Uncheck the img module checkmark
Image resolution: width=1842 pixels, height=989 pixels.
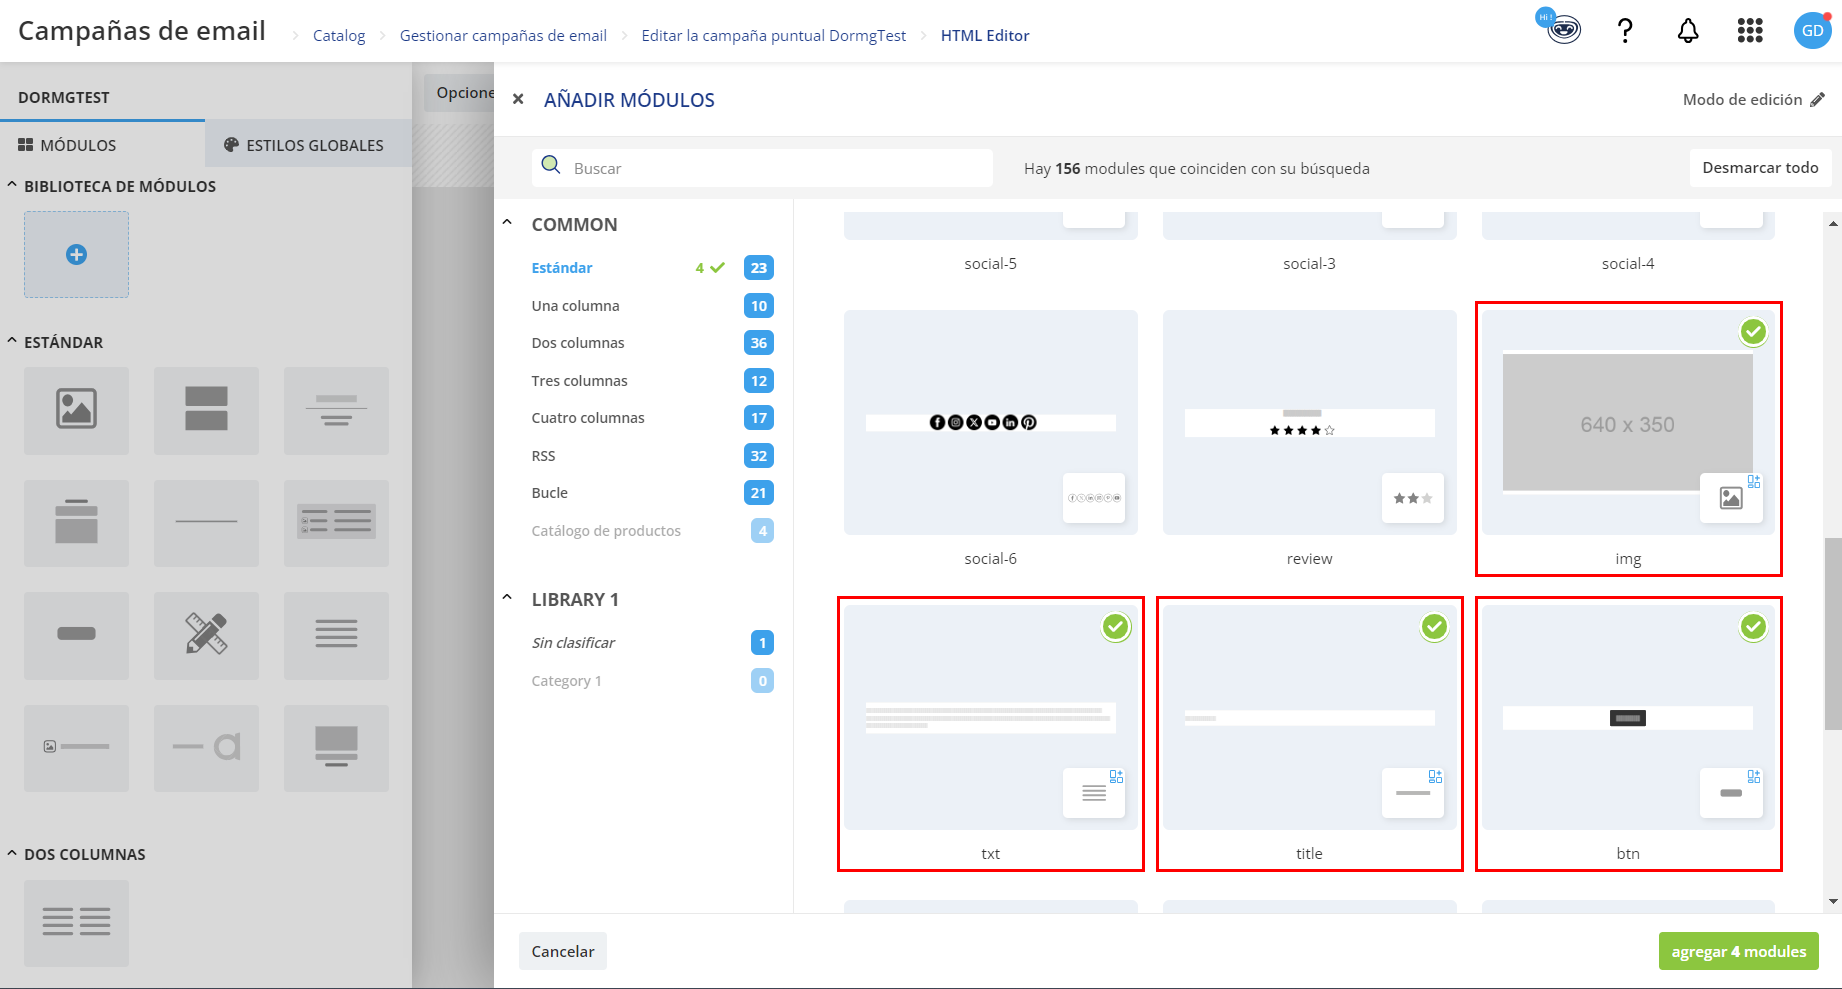[x=1753, y=332]
